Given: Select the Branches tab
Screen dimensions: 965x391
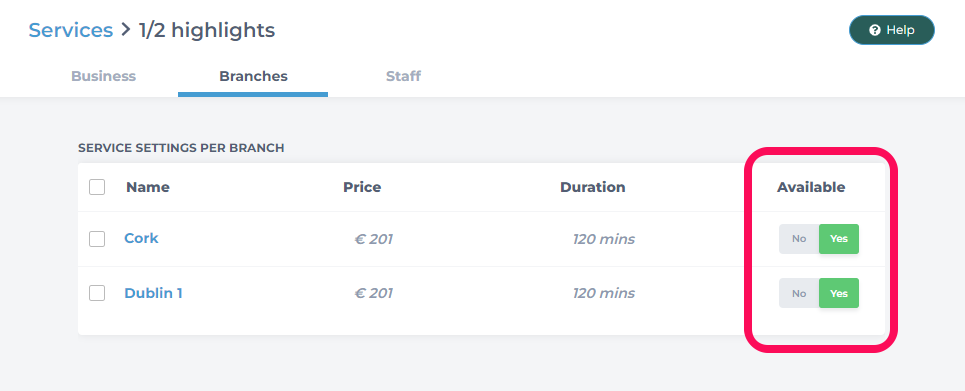Looking at the screenshot, I should click(x=253, y=76).
